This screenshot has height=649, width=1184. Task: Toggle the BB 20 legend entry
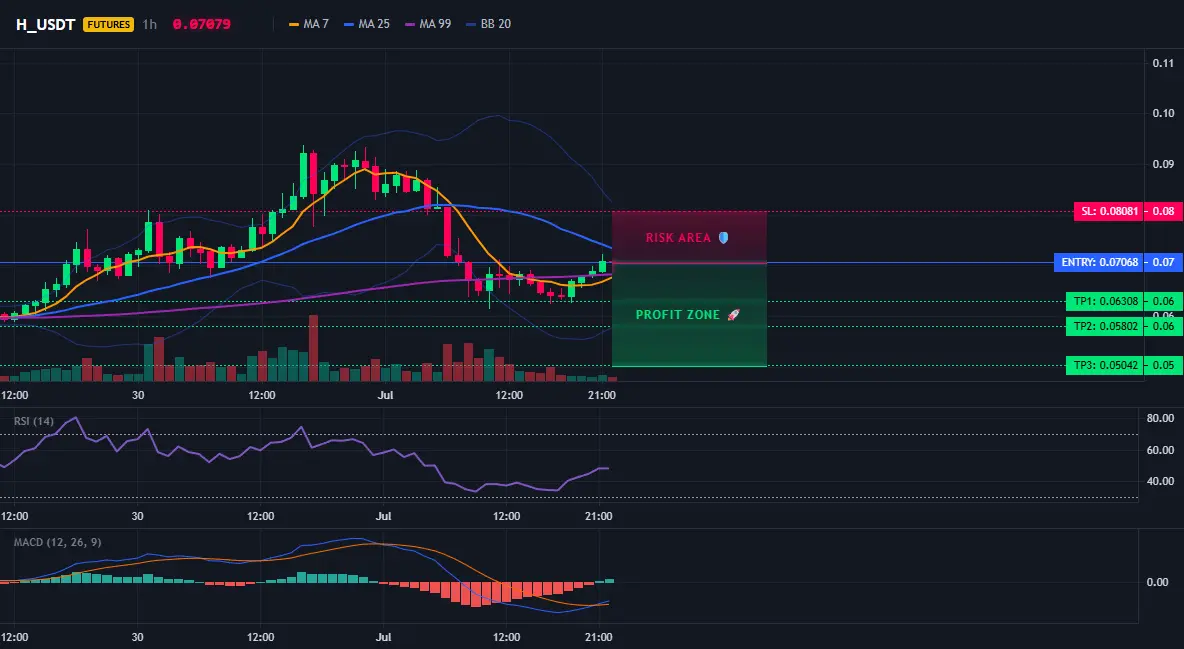coord(489,24)
